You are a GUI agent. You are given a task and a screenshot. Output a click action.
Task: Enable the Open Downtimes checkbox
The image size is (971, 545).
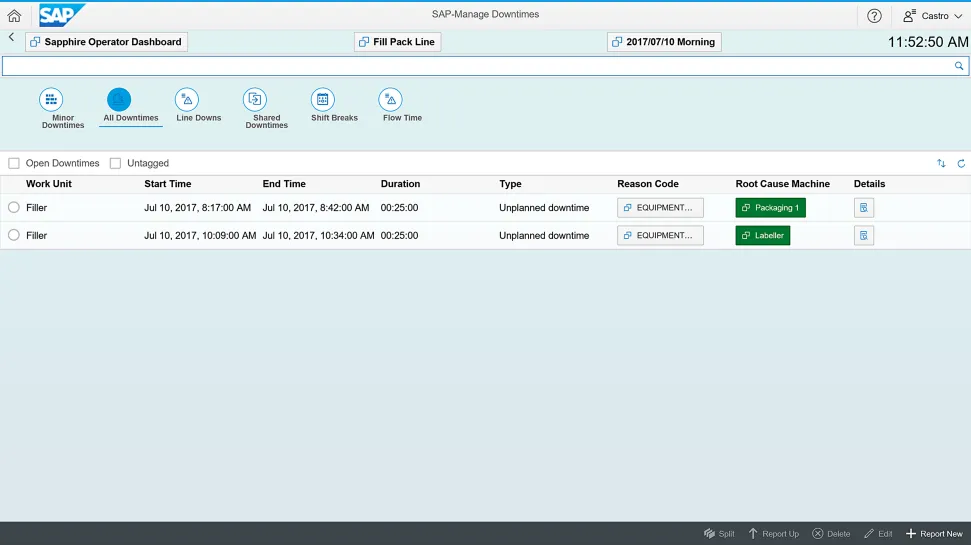point(14,163)
